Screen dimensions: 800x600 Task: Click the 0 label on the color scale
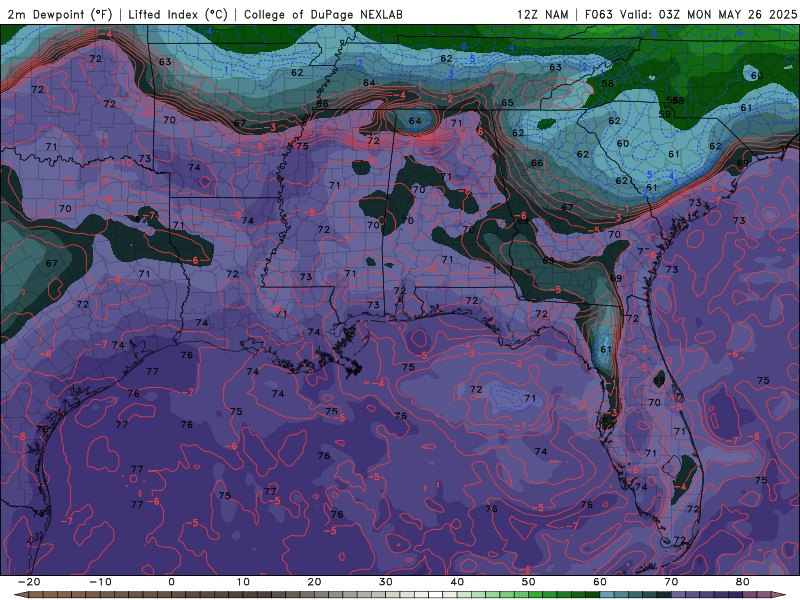tap(171, 582)
